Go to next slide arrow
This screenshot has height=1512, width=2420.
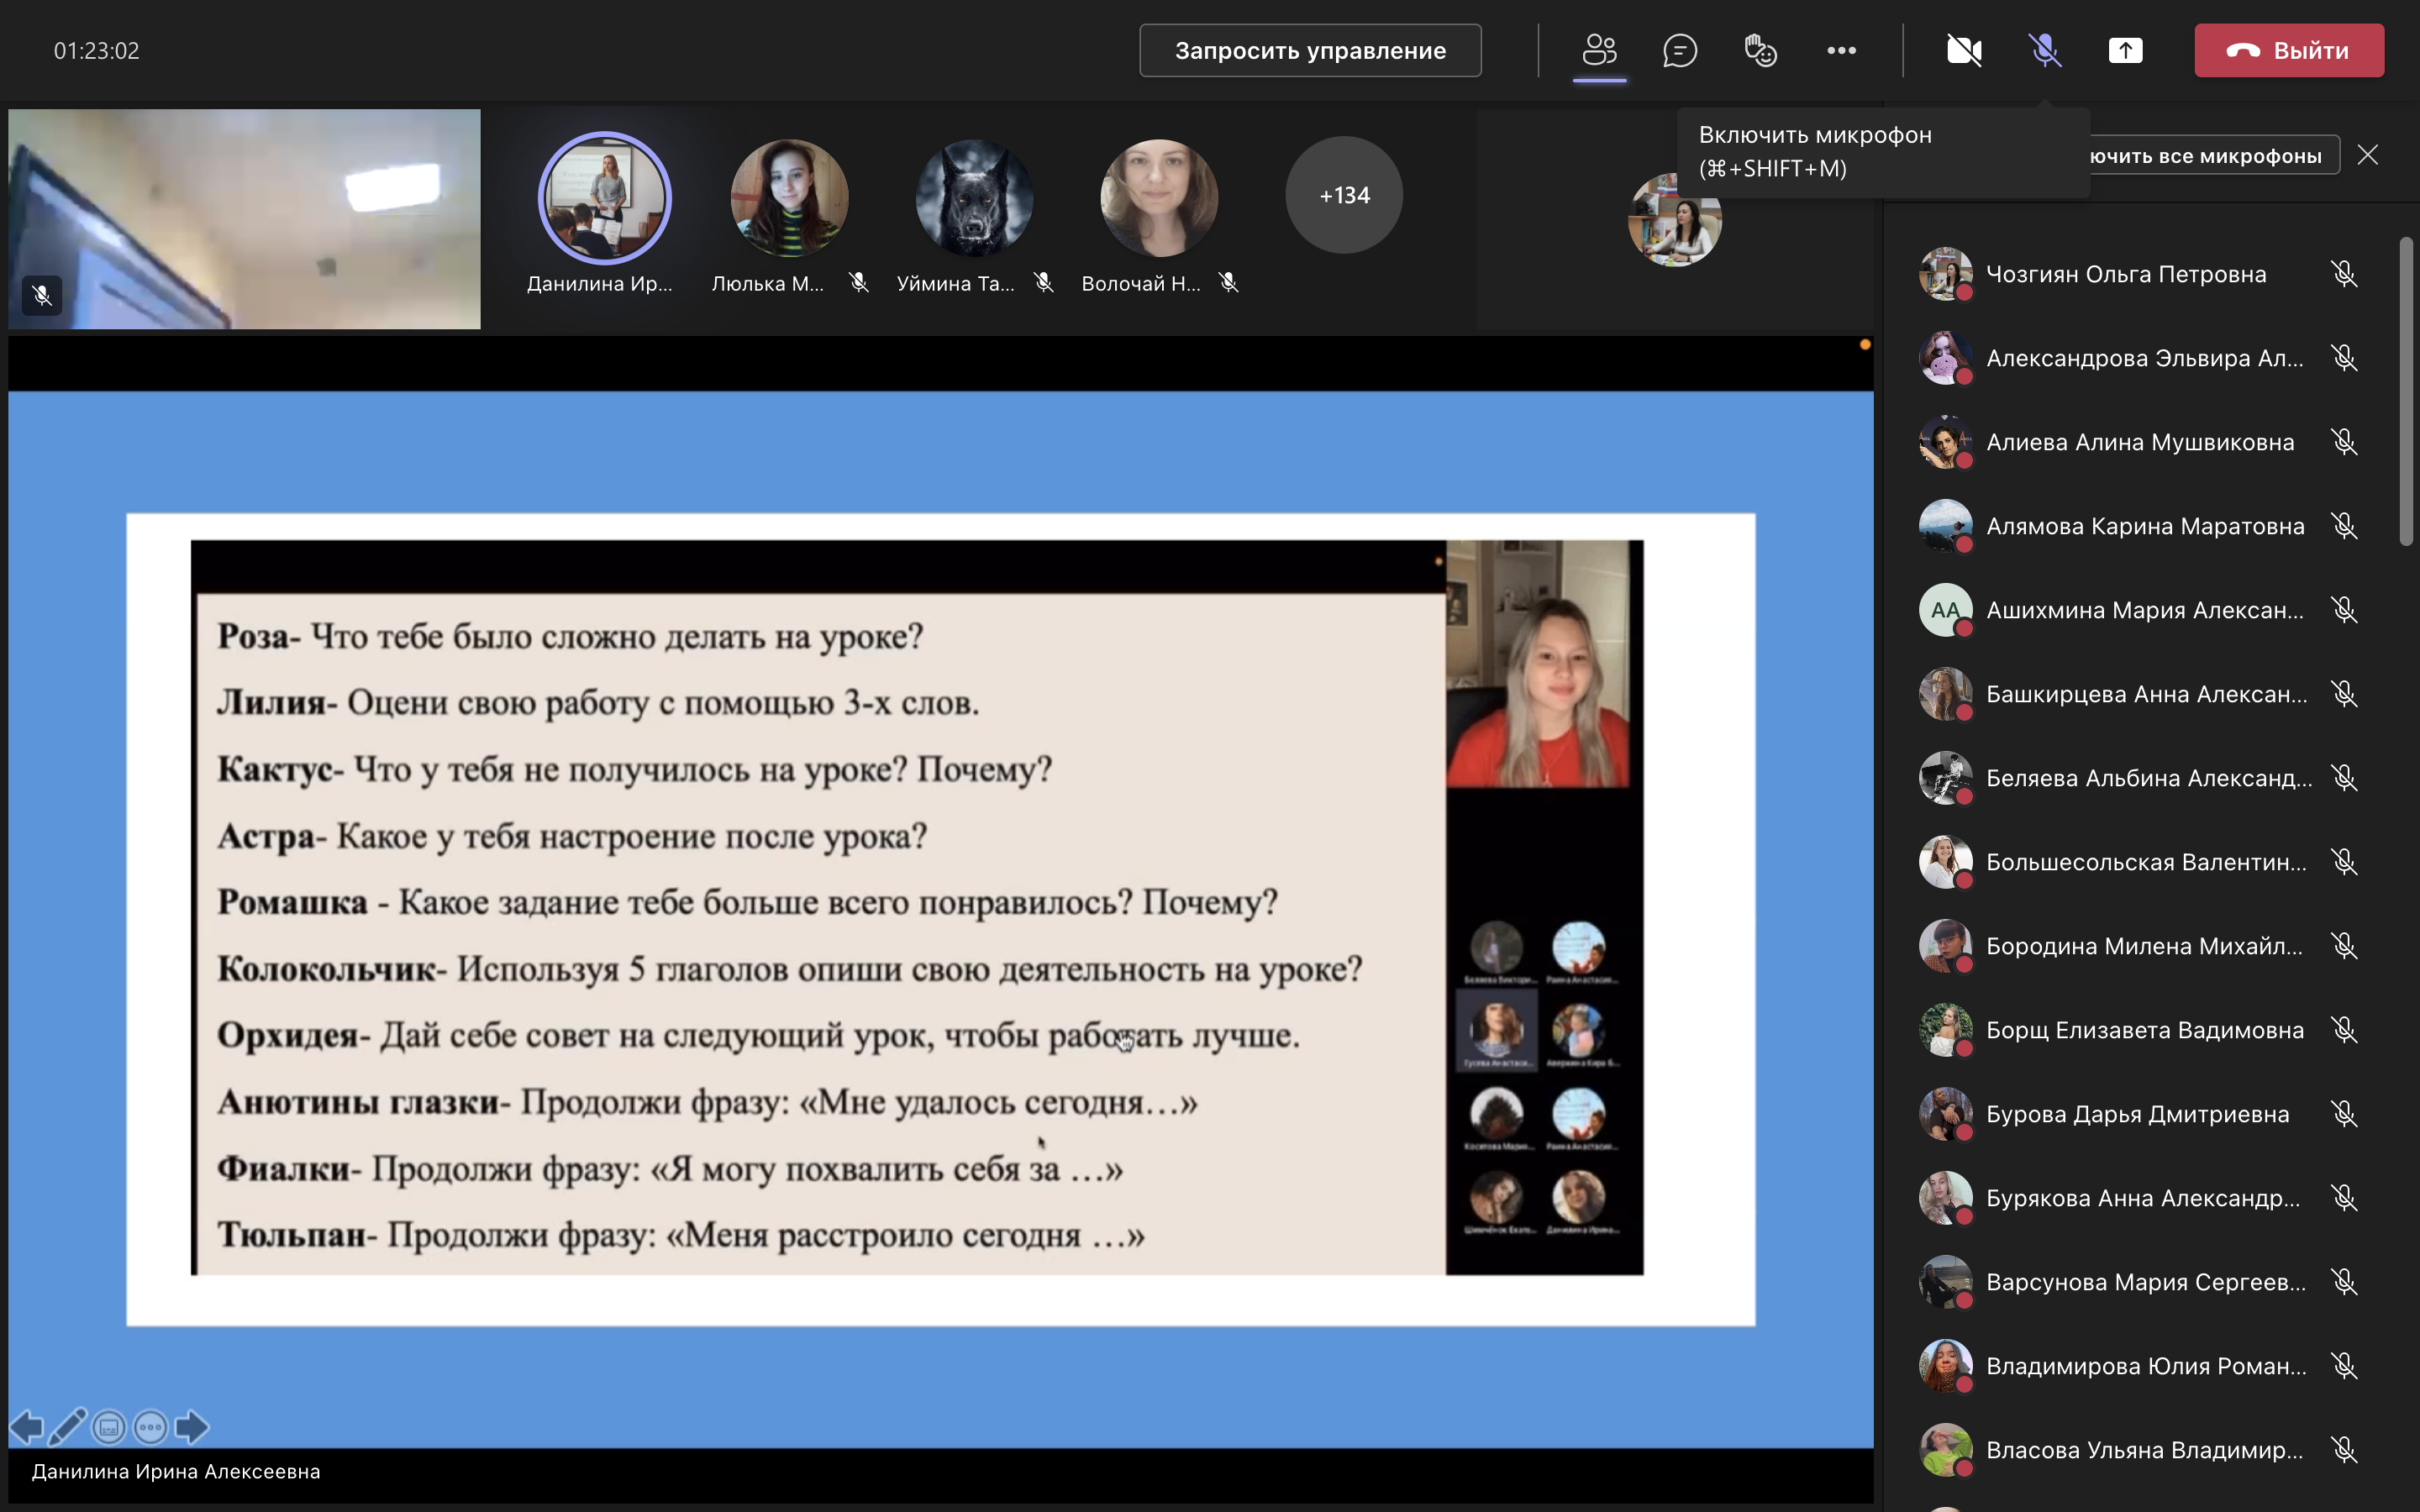click(192, 1427)
